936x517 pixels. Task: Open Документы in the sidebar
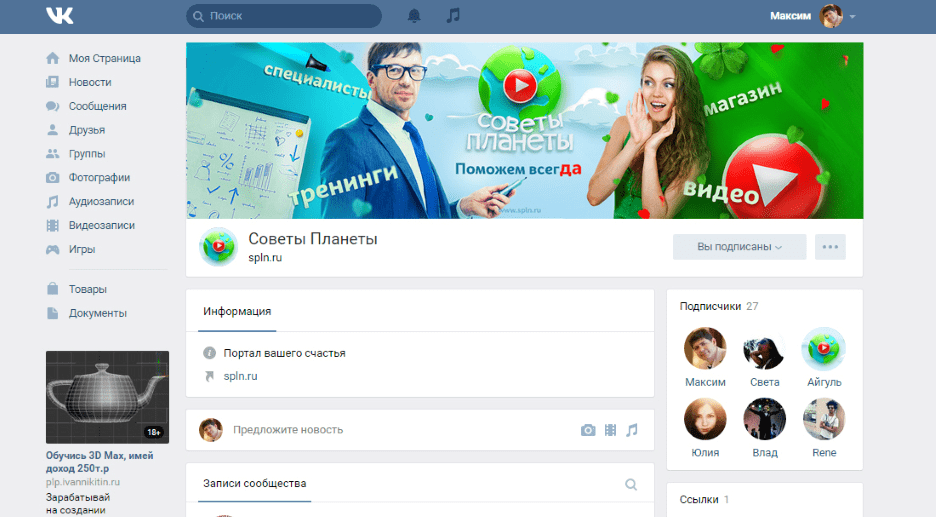97,313
